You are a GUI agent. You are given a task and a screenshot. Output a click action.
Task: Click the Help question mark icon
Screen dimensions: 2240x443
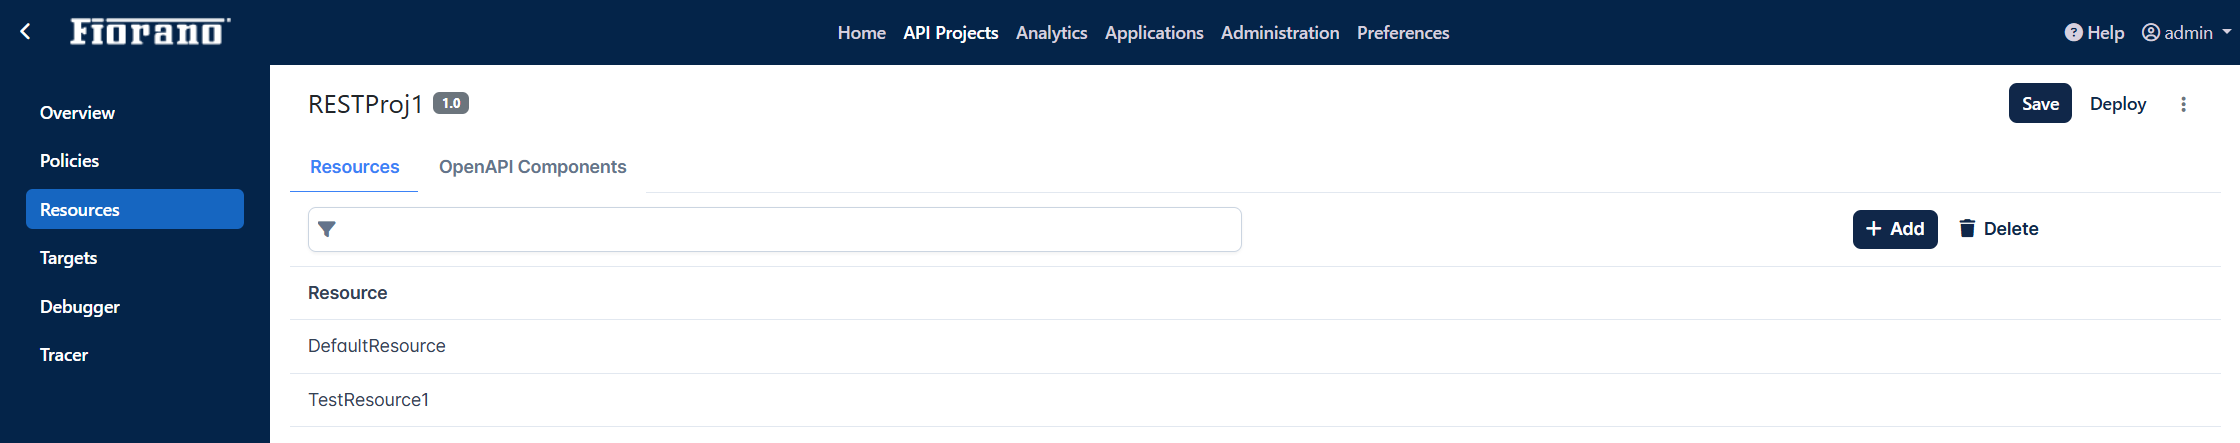2073,33
